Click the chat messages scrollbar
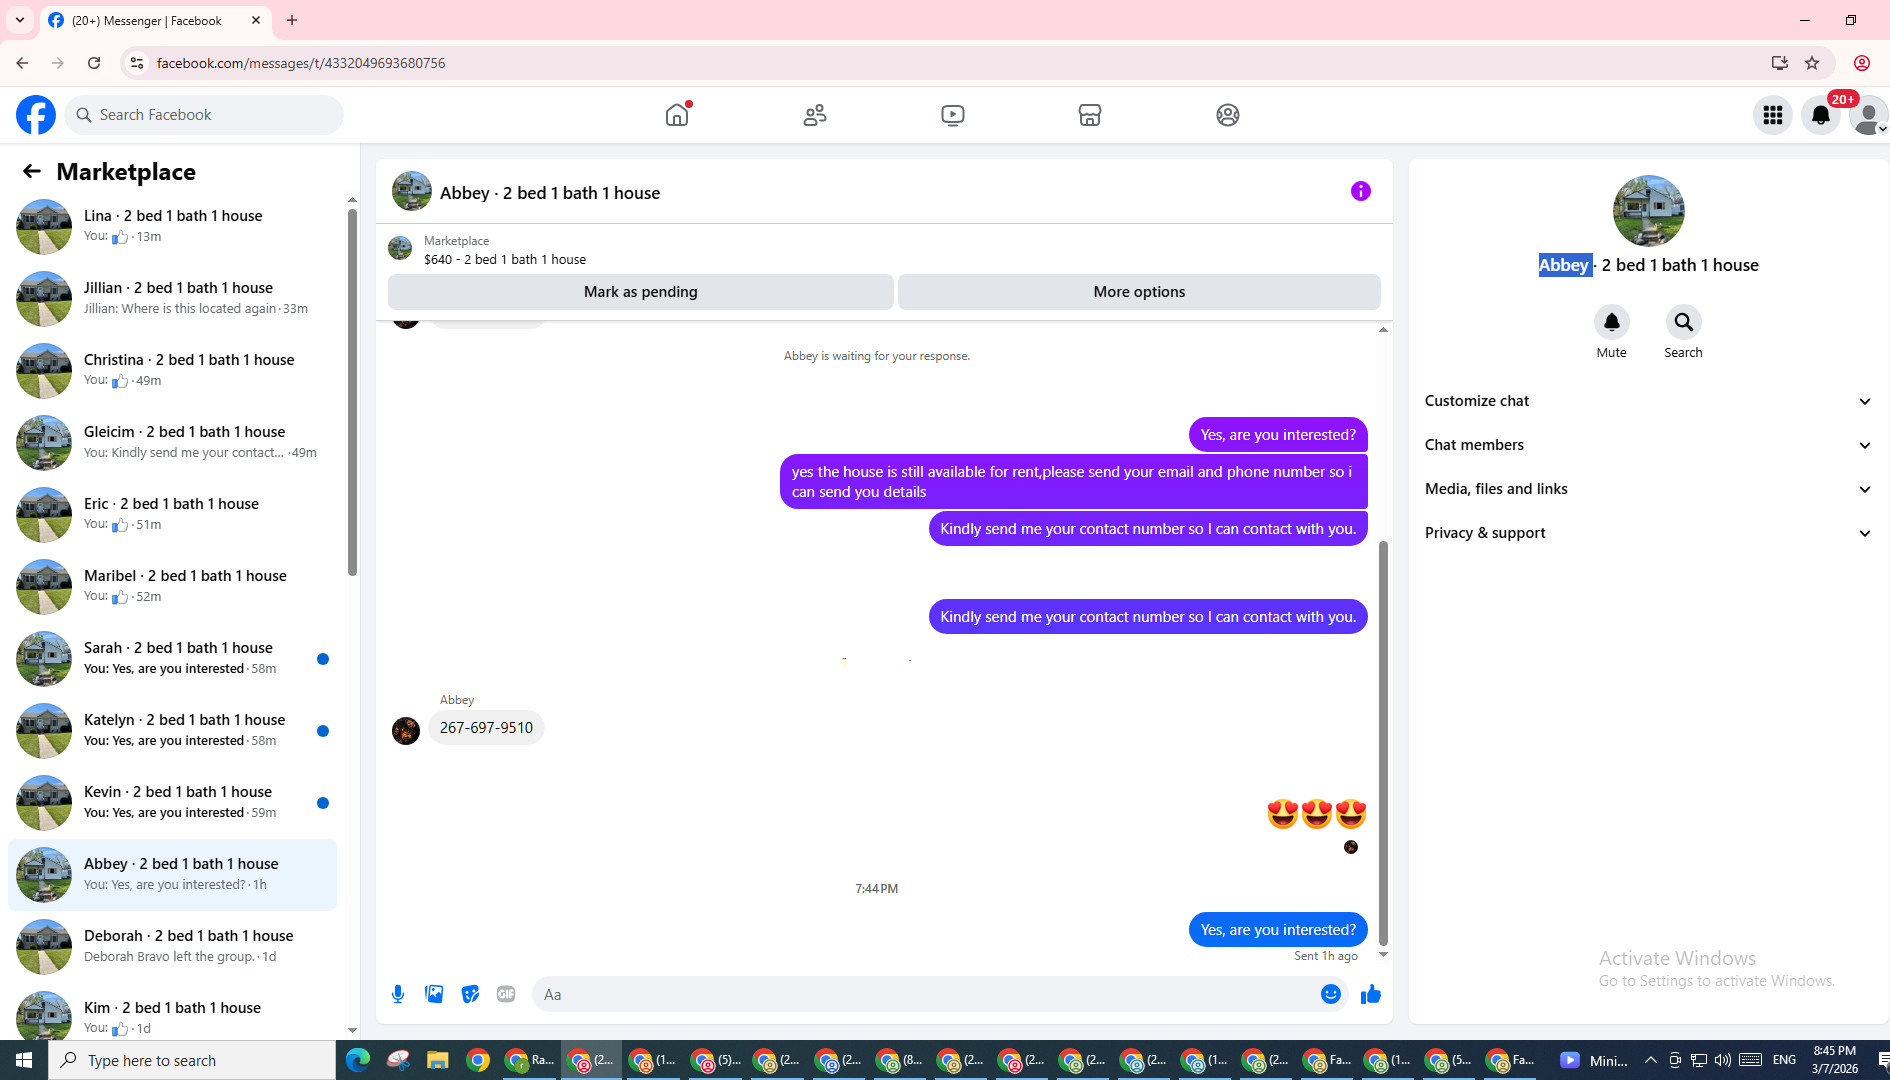 pos(1383,743)
